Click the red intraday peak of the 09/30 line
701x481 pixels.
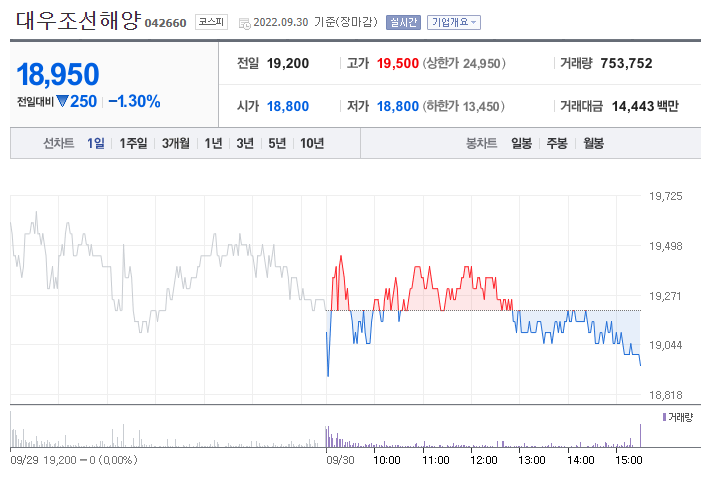pyautogui.click(x=341, y=257)
